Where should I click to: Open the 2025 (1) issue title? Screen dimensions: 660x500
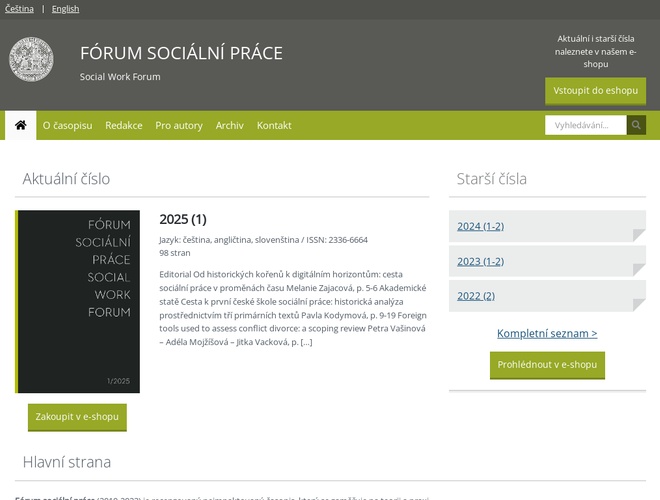[183, 219]
